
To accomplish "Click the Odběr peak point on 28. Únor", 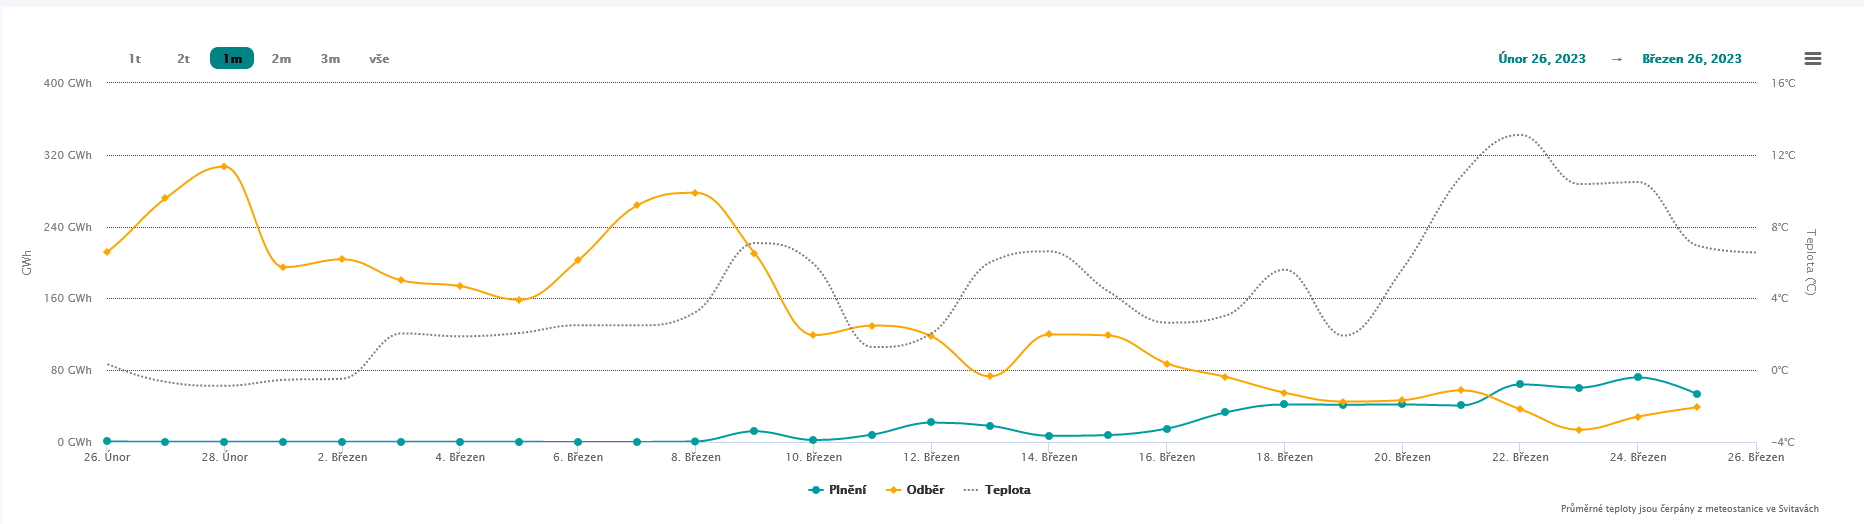I will click(x=224, y=166).
